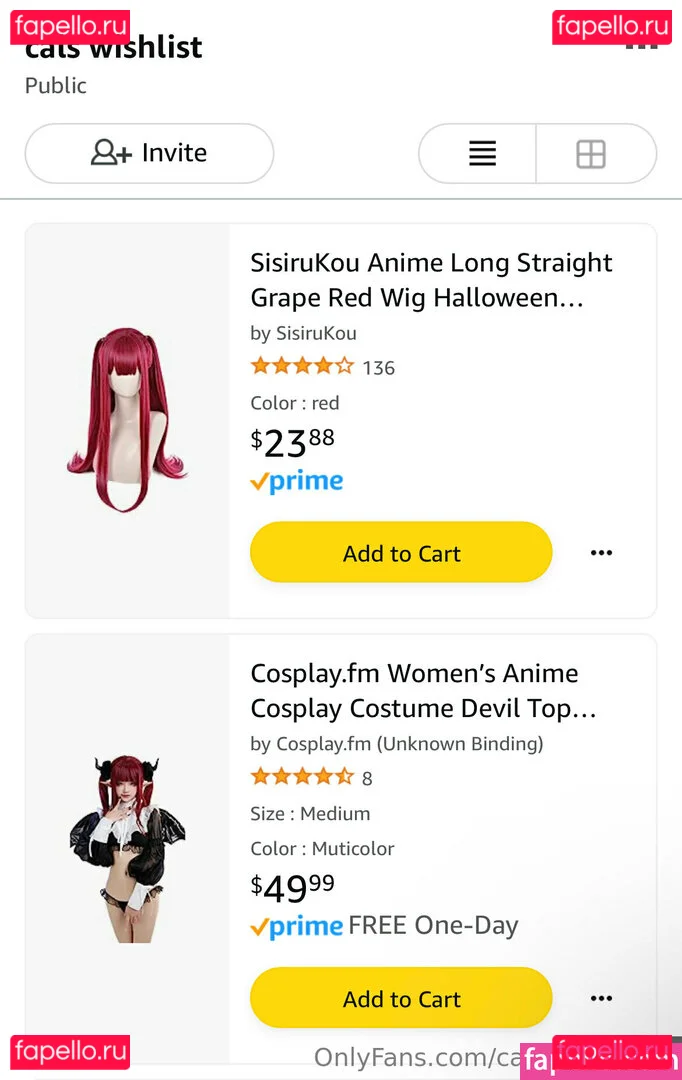Screen dimensions: 682x1080
Task: Open the SisiruKou wig product title
Action: click(431, 280)
